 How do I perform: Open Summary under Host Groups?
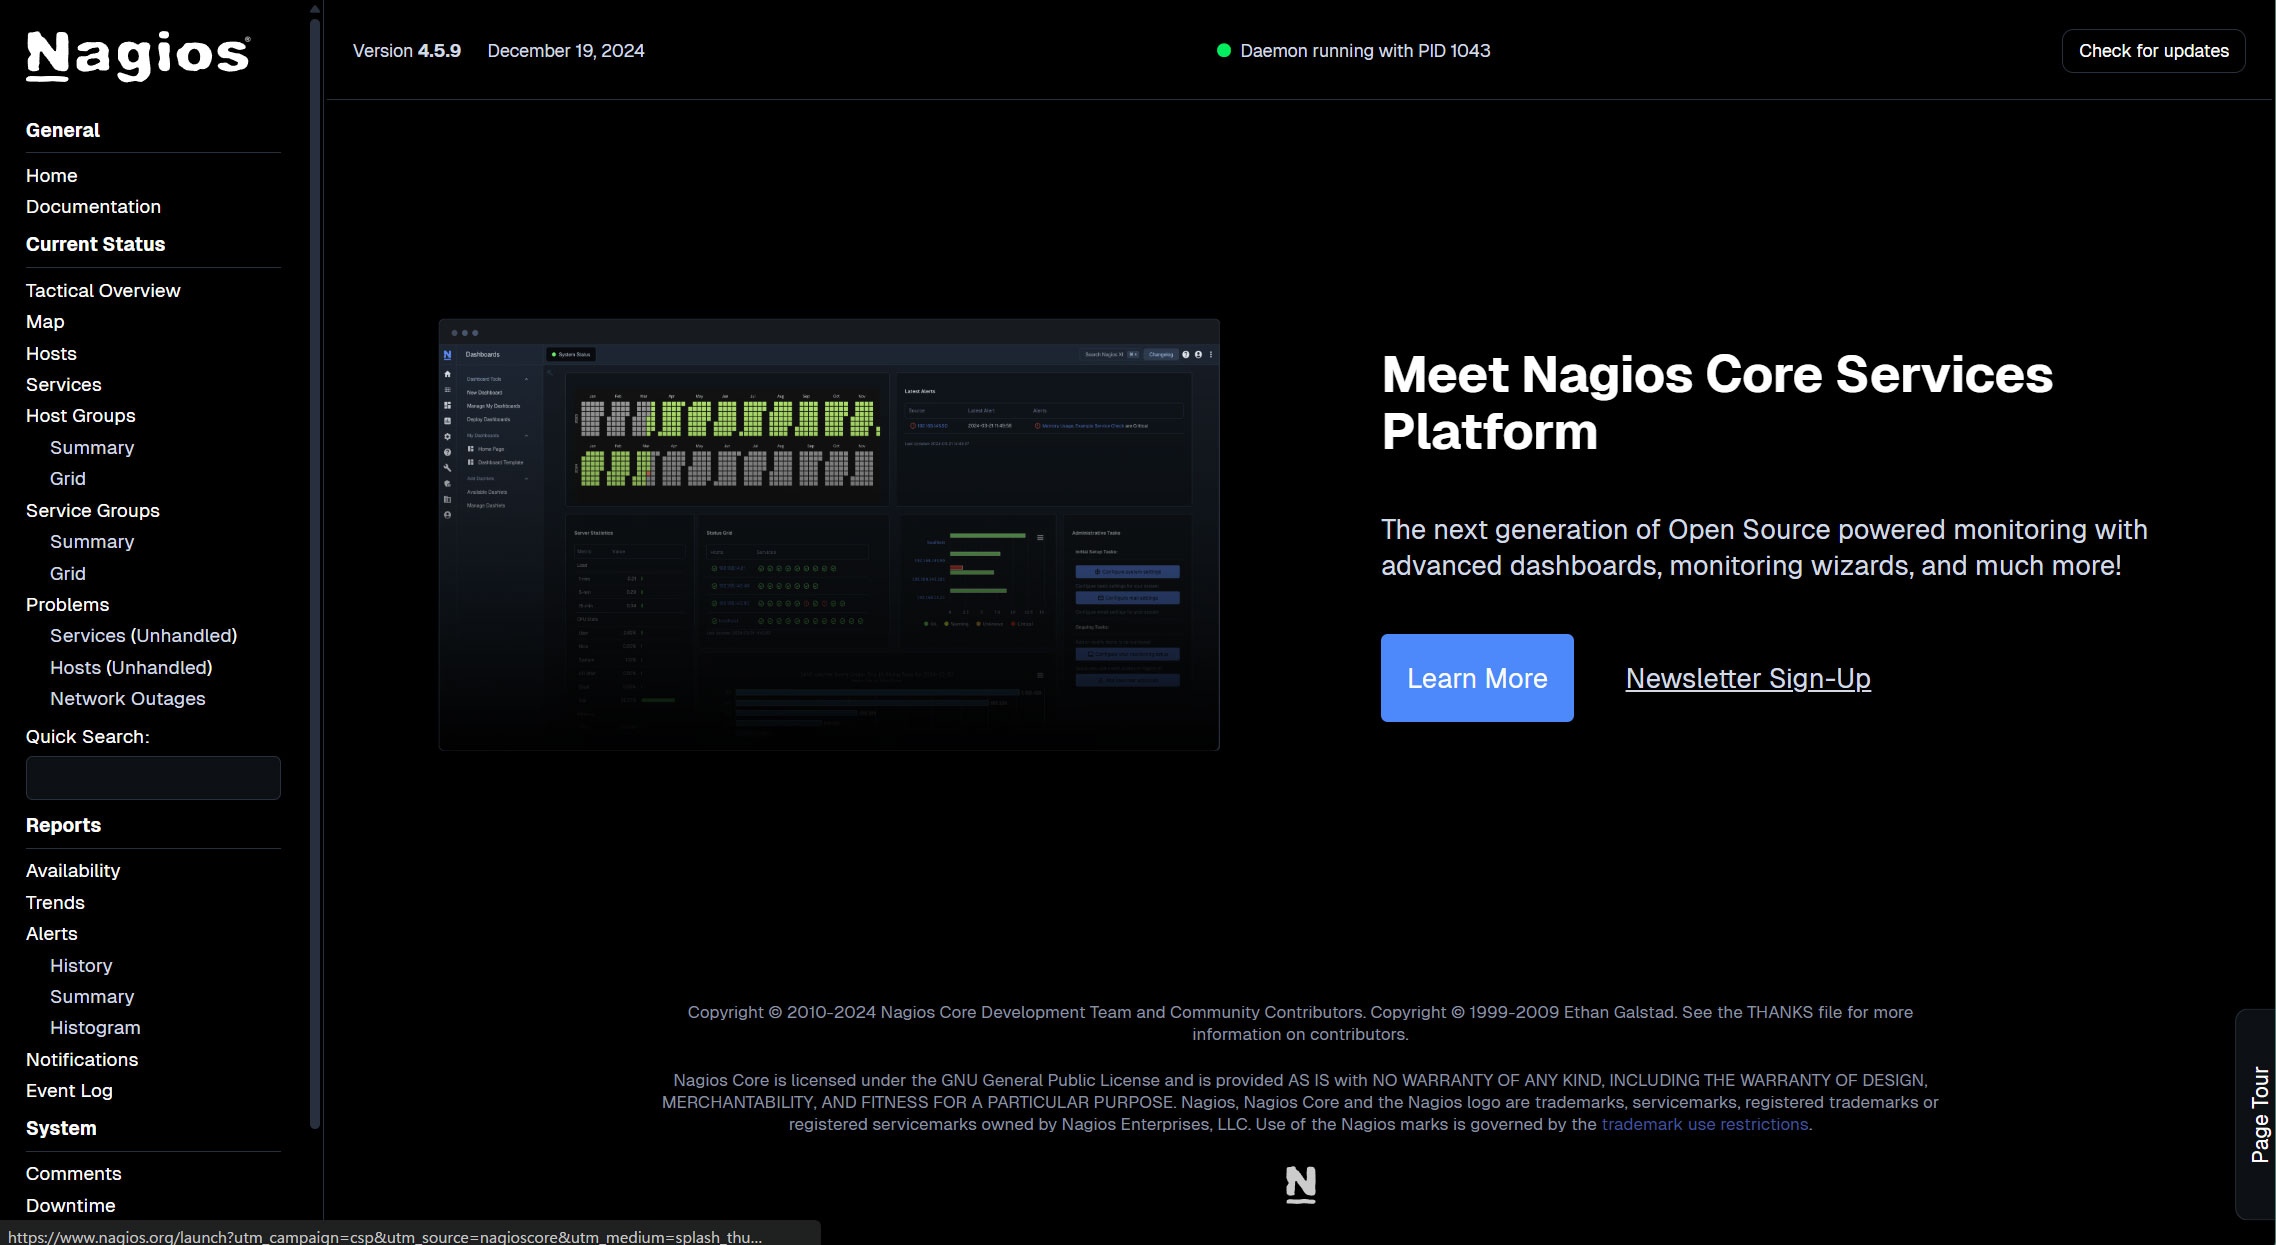[92, 447]
